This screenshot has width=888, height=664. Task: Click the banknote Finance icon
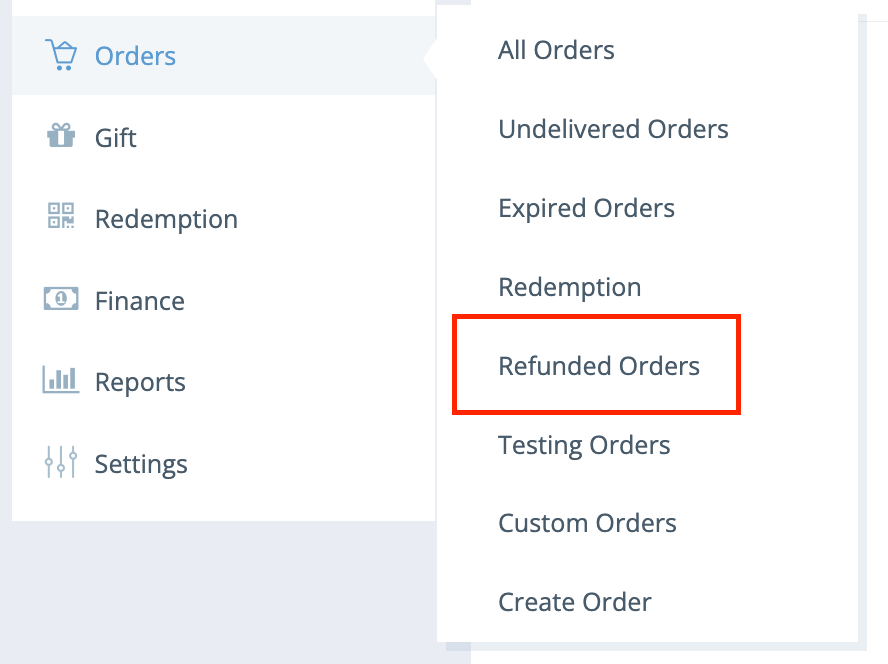(x=61, y=299)
